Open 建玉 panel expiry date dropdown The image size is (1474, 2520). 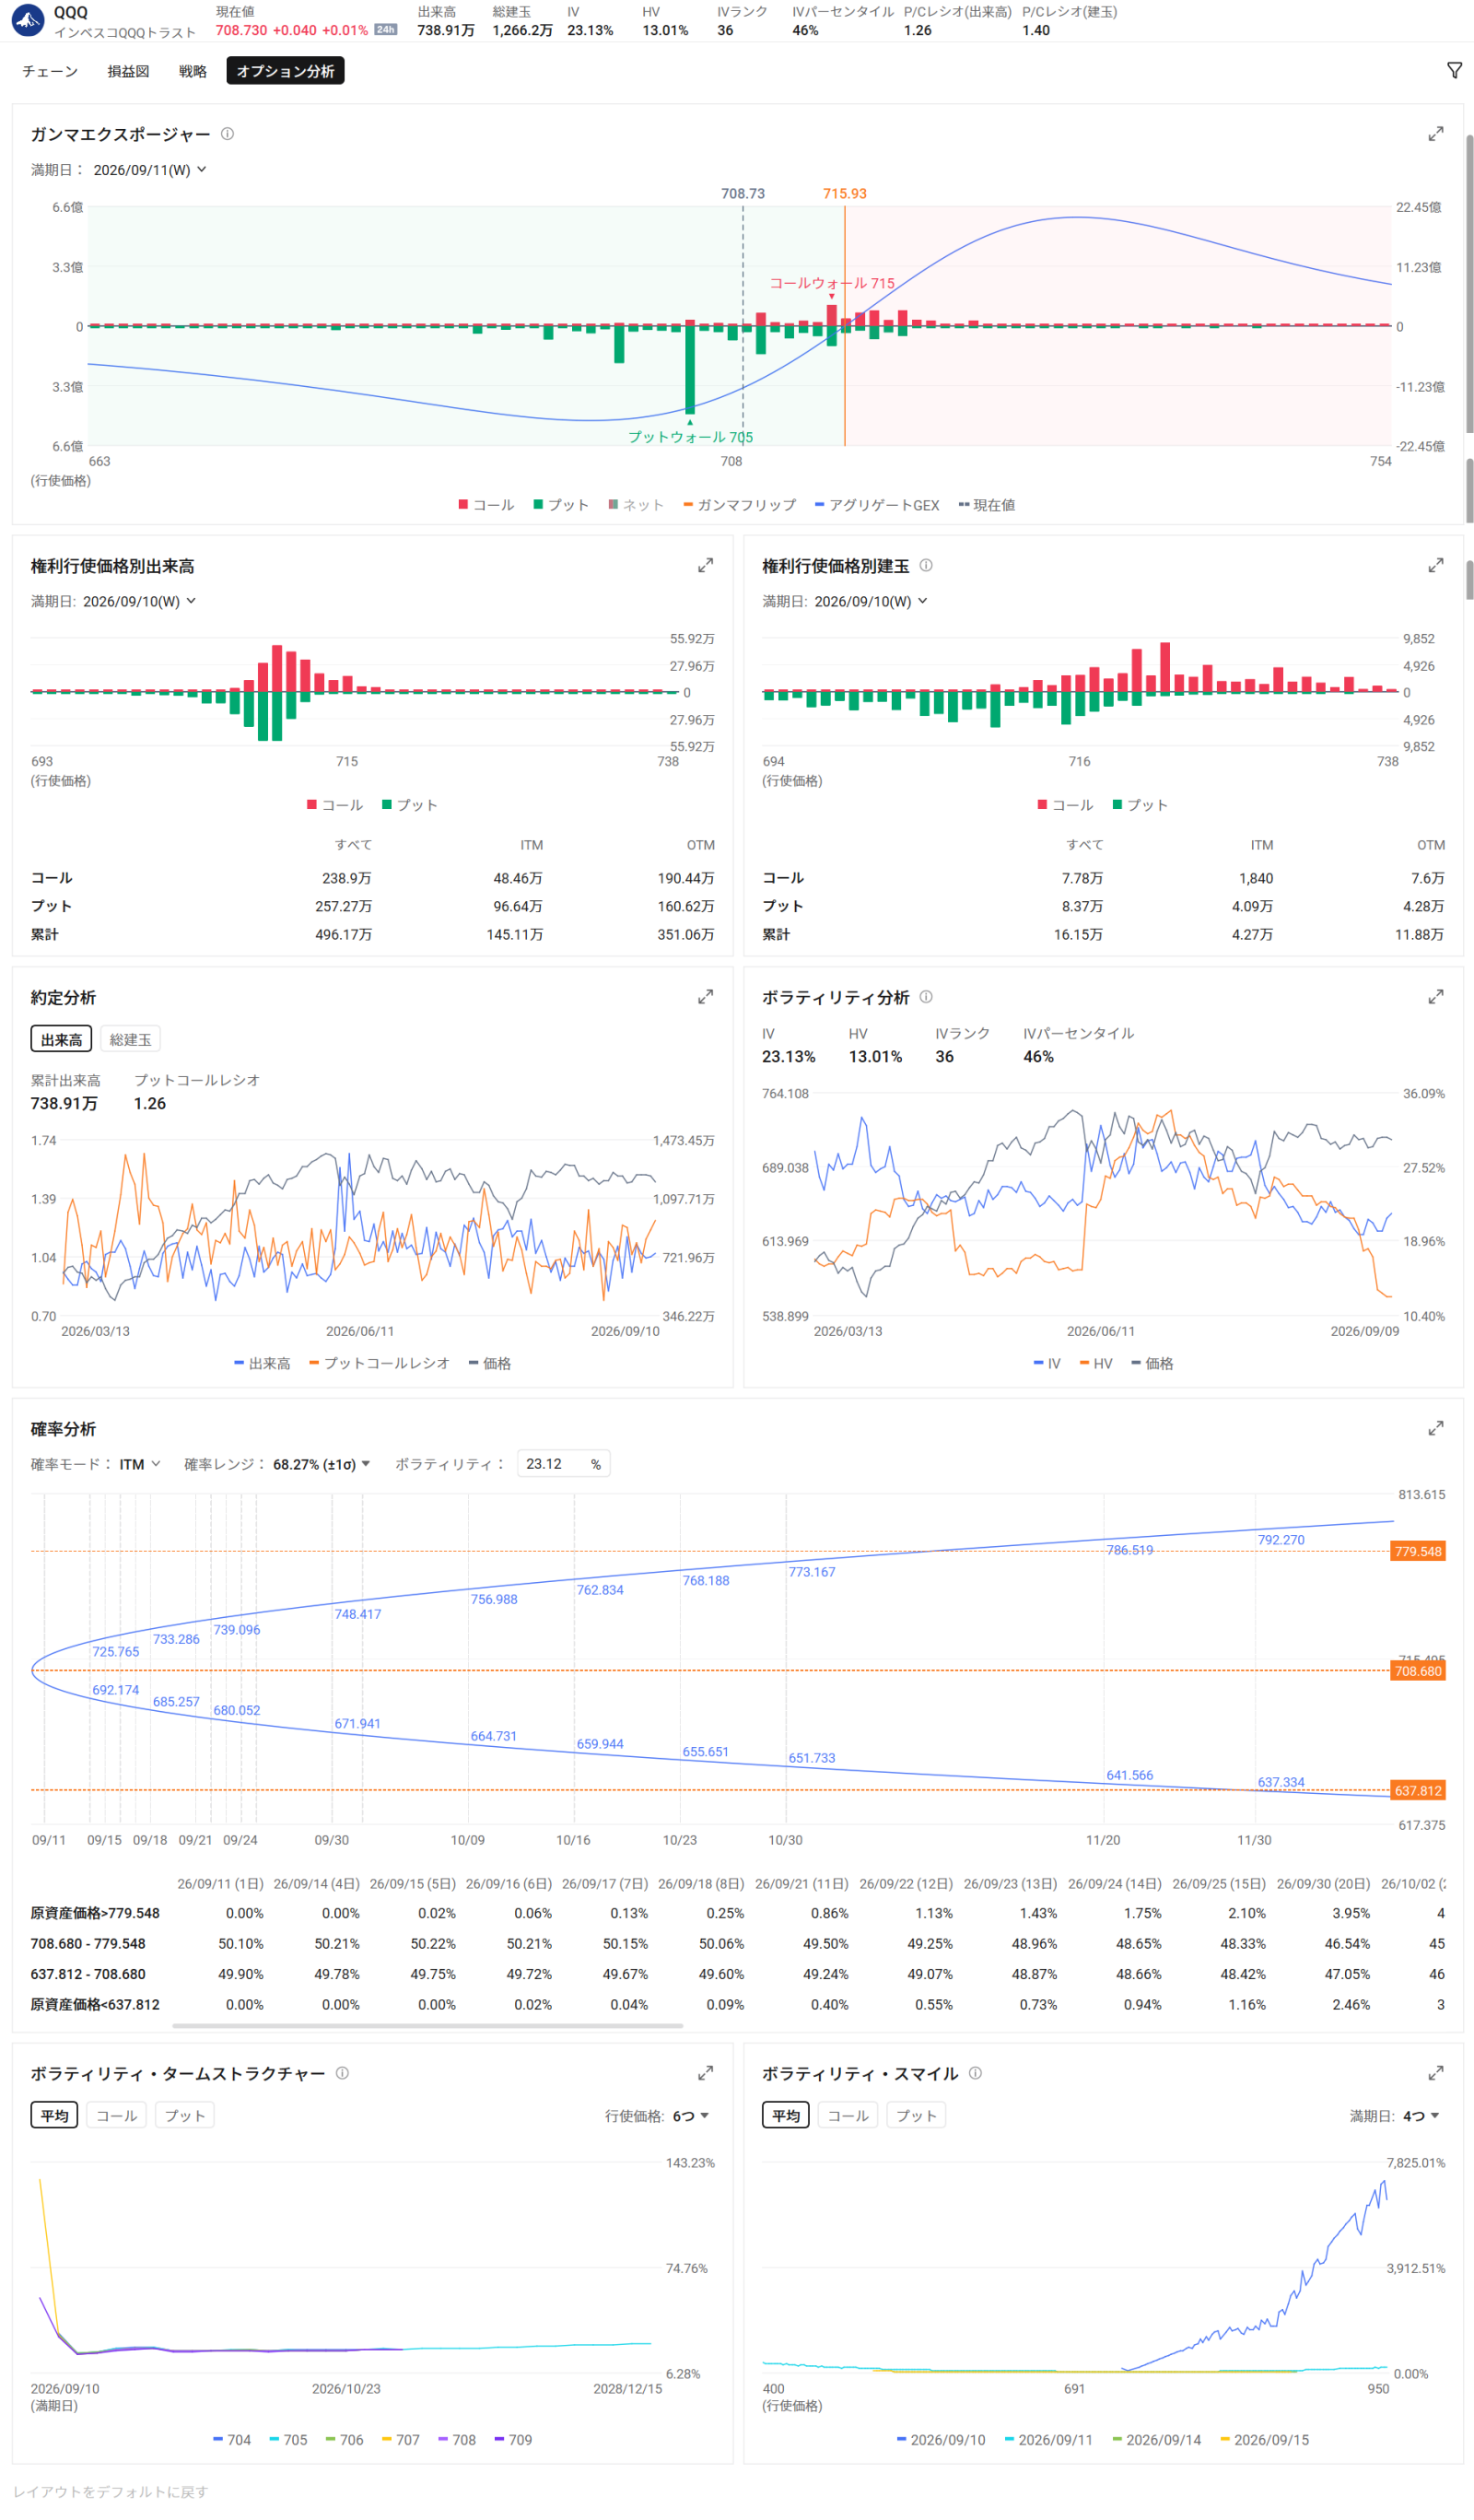[870, 602]
